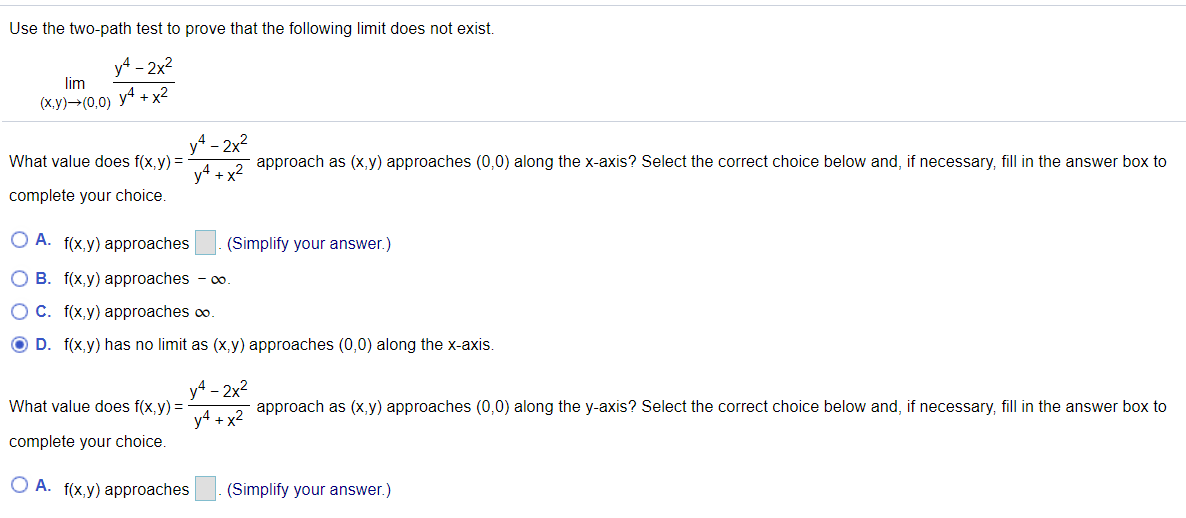Click option C text 'f(x,y) approaches ∞'
This screenshot has width=1186, height=518.
139,312
